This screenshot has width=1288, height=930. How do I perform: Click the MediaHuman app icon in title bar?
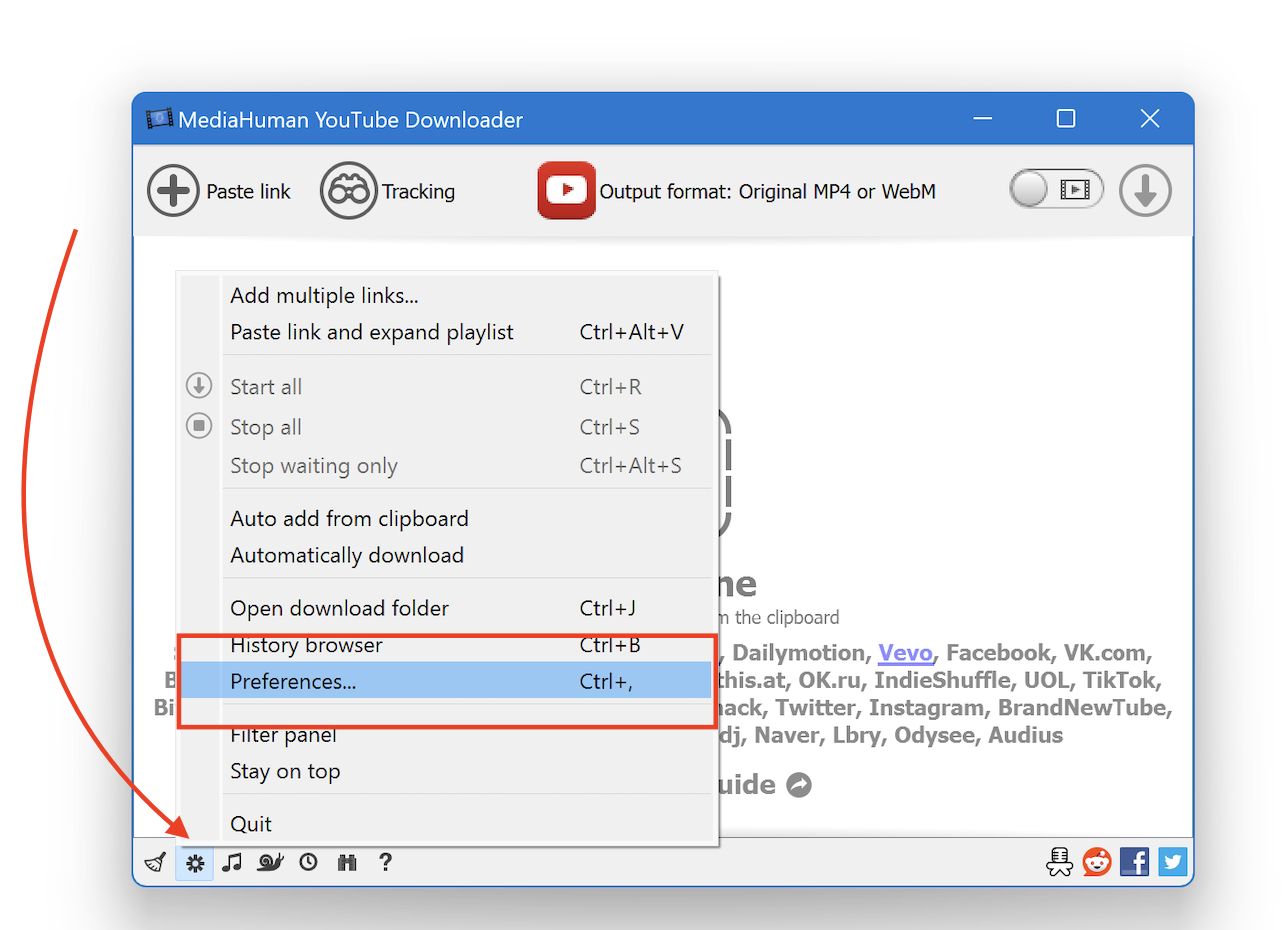tap(159, 120)
